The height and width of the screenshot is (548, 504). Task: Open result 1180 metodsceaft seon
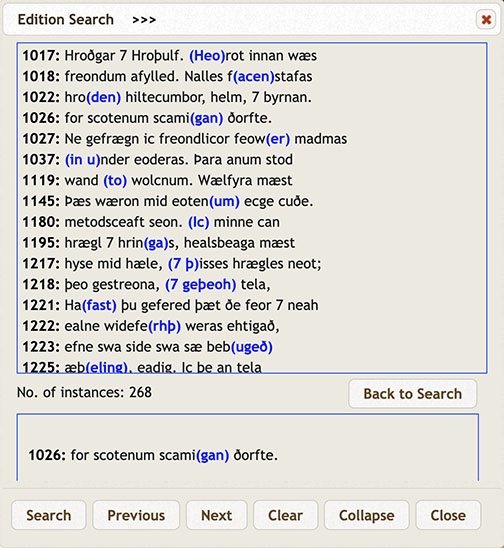pyautogui.click(x=151, y=222)
